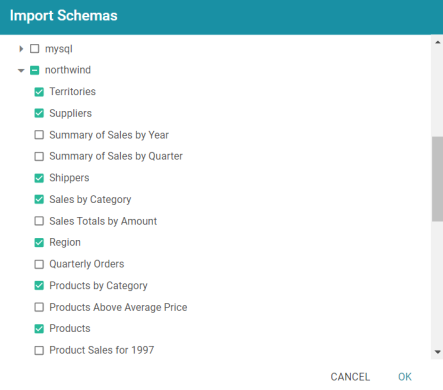
Task: Uncheck Sales by Category
Action: click(39, 199)
